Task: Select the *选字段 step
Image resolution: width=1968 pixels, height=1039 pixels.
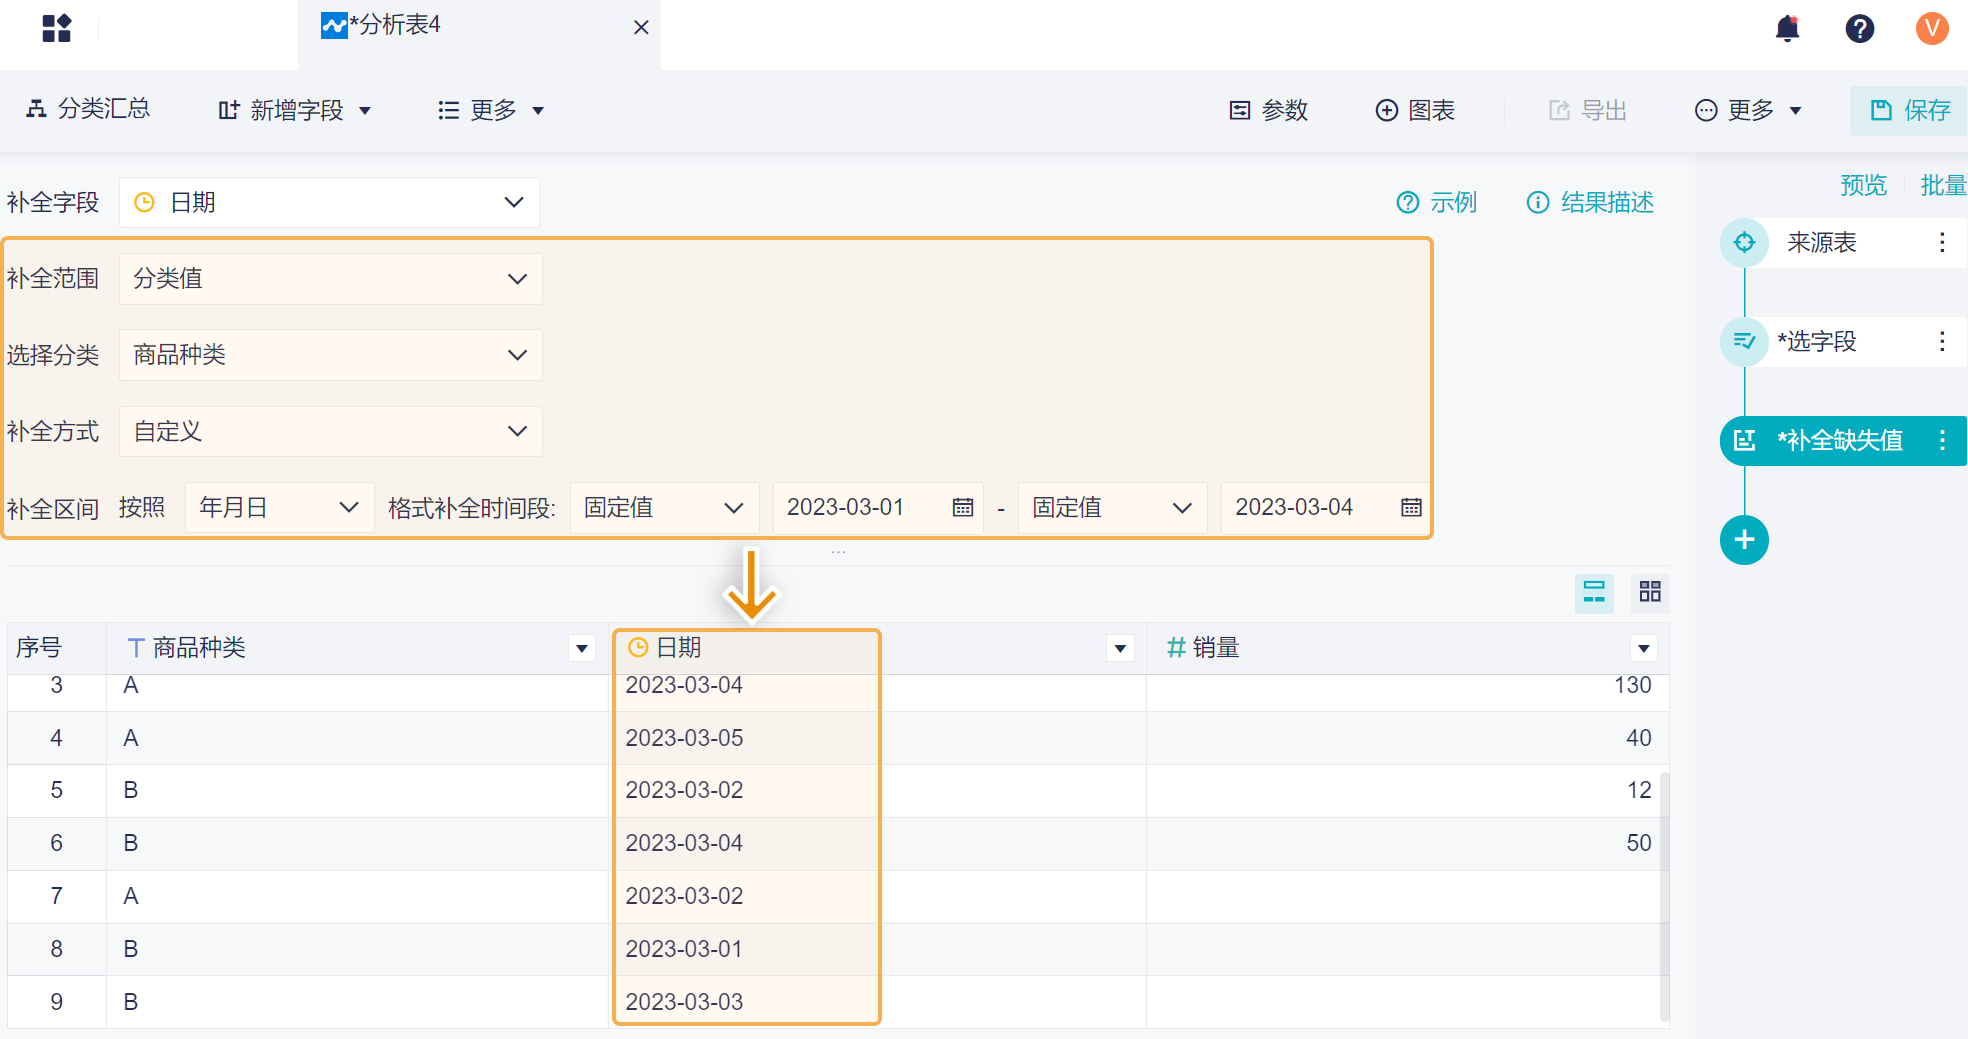Action: click(x=1844, y=341)
